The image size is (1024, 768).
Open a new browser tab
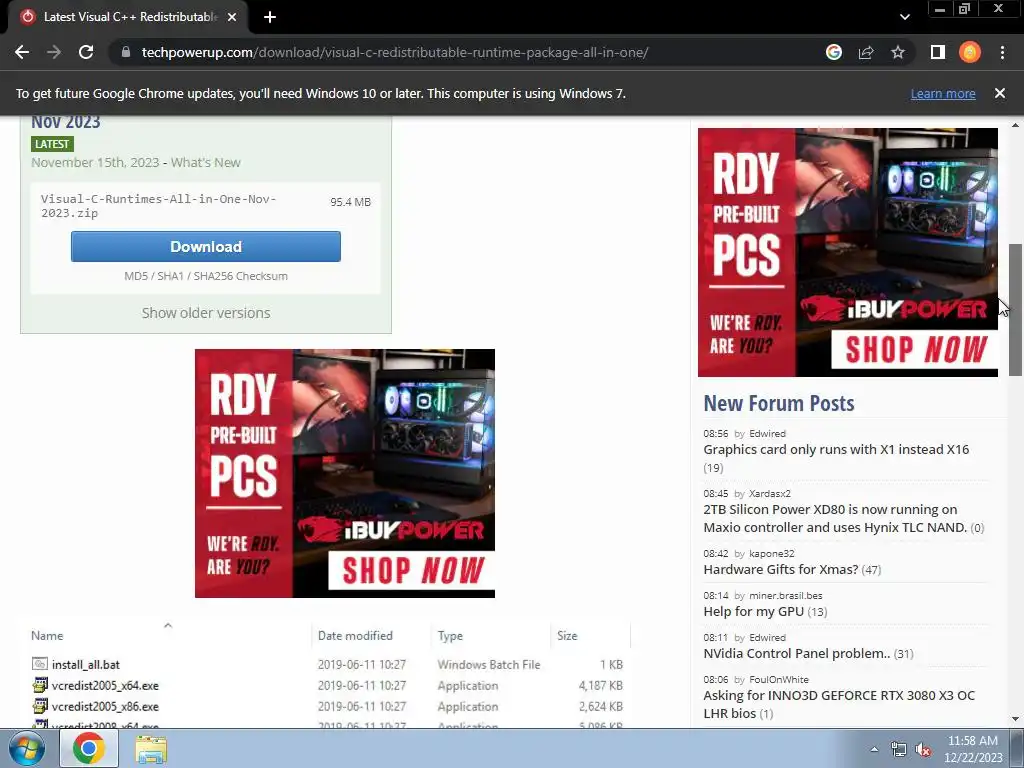click(270, 17)
